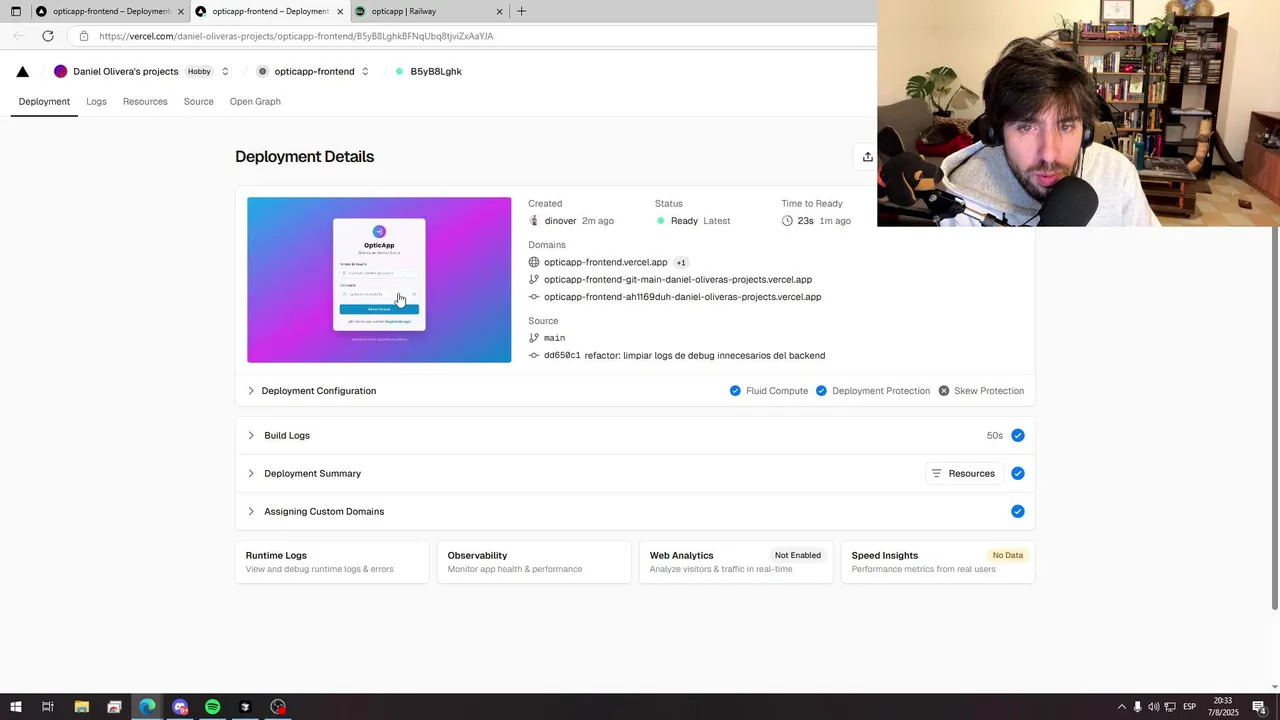Viewport: 1280px width, 720px height.
Task: Switch to the Resources tab
Action: (145, 101)
